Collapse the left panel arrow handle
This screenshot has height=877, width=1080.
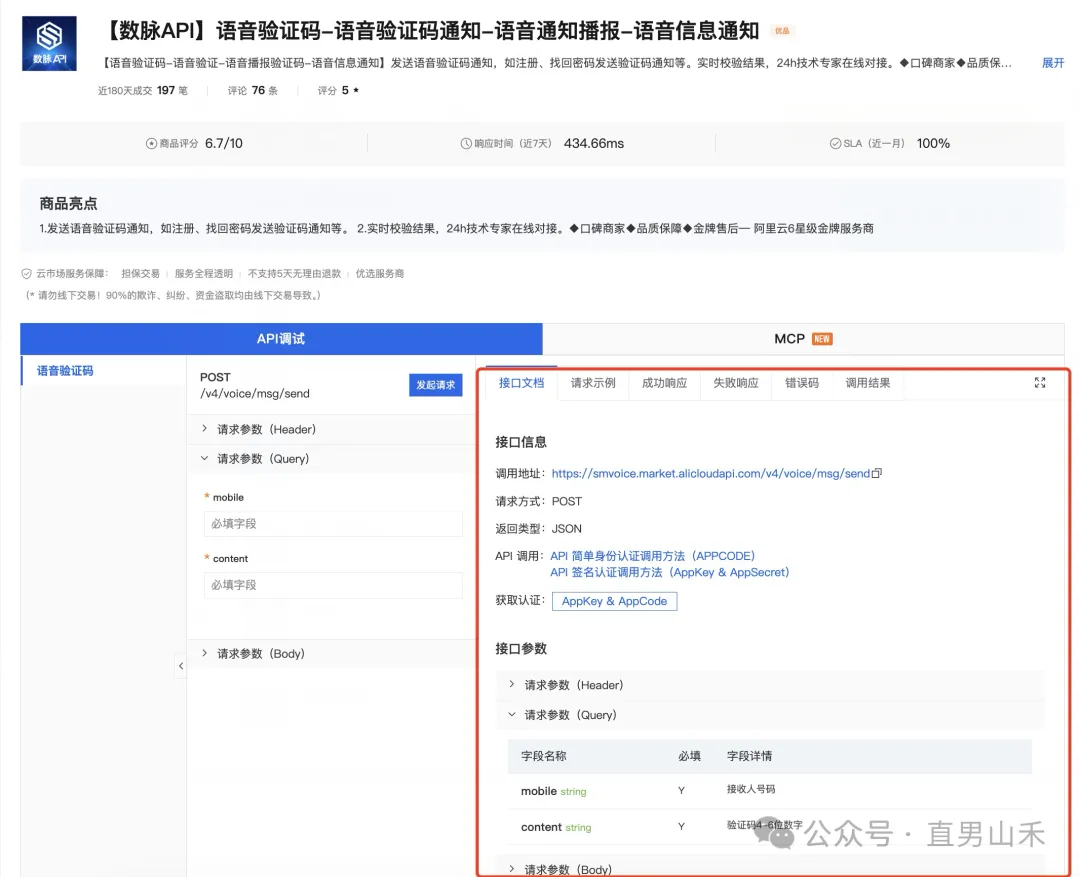click(x=180, y=666)
